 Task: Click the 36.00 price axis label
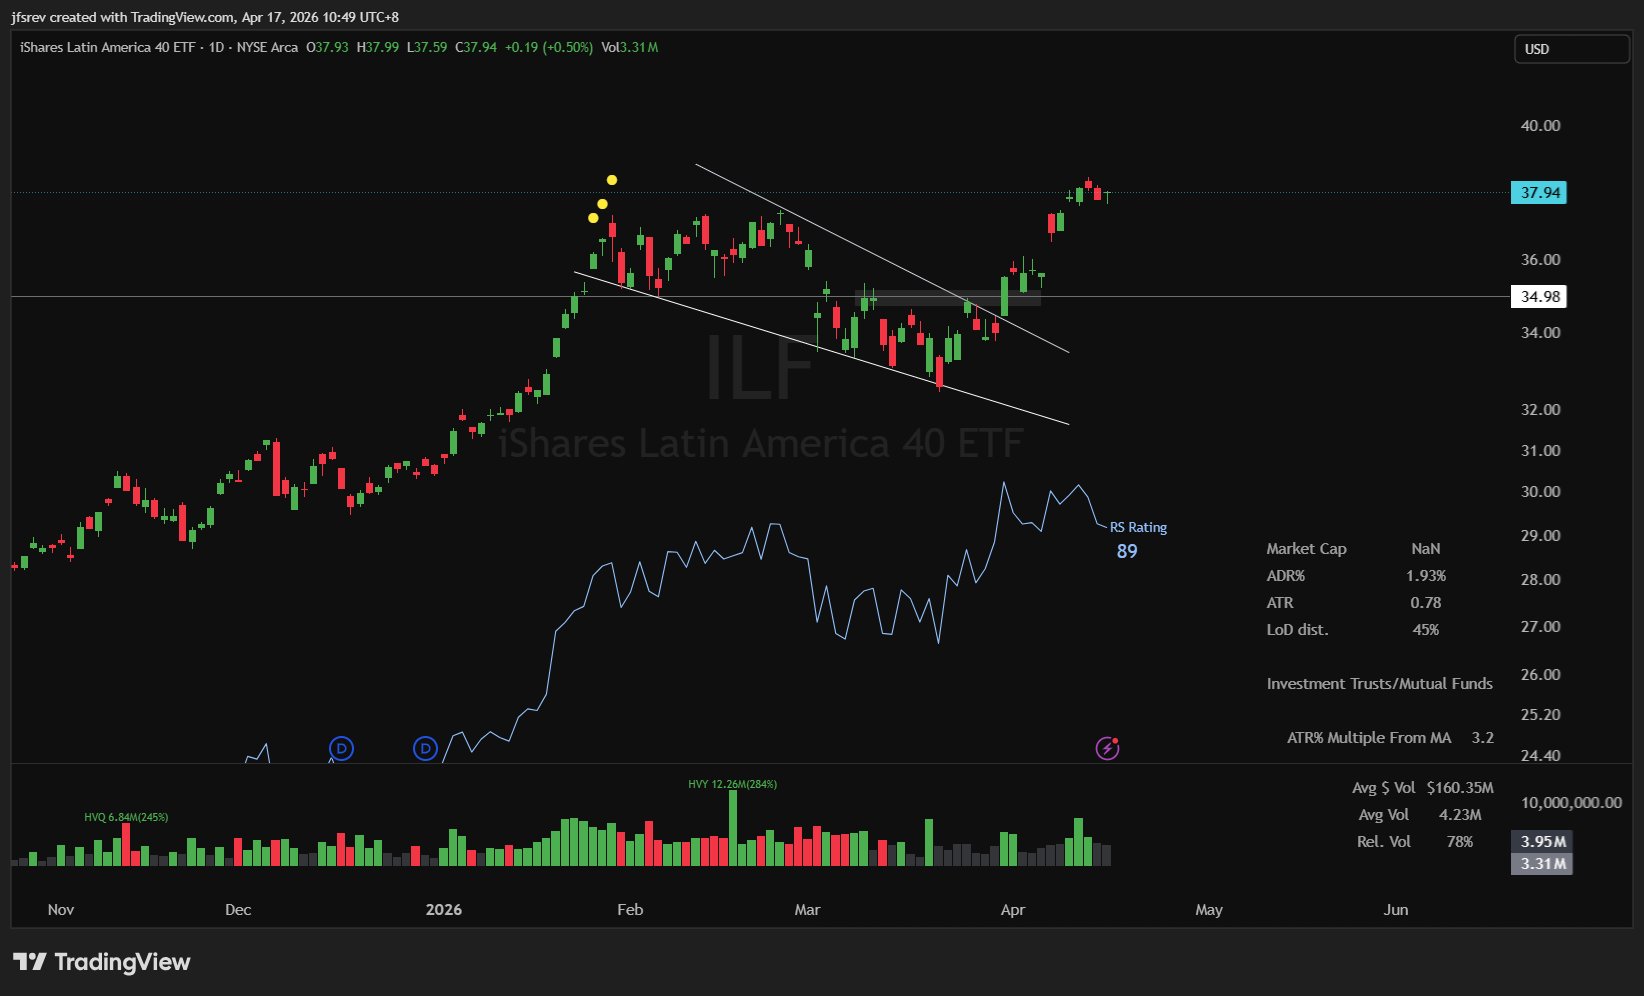click(1540, 260)
